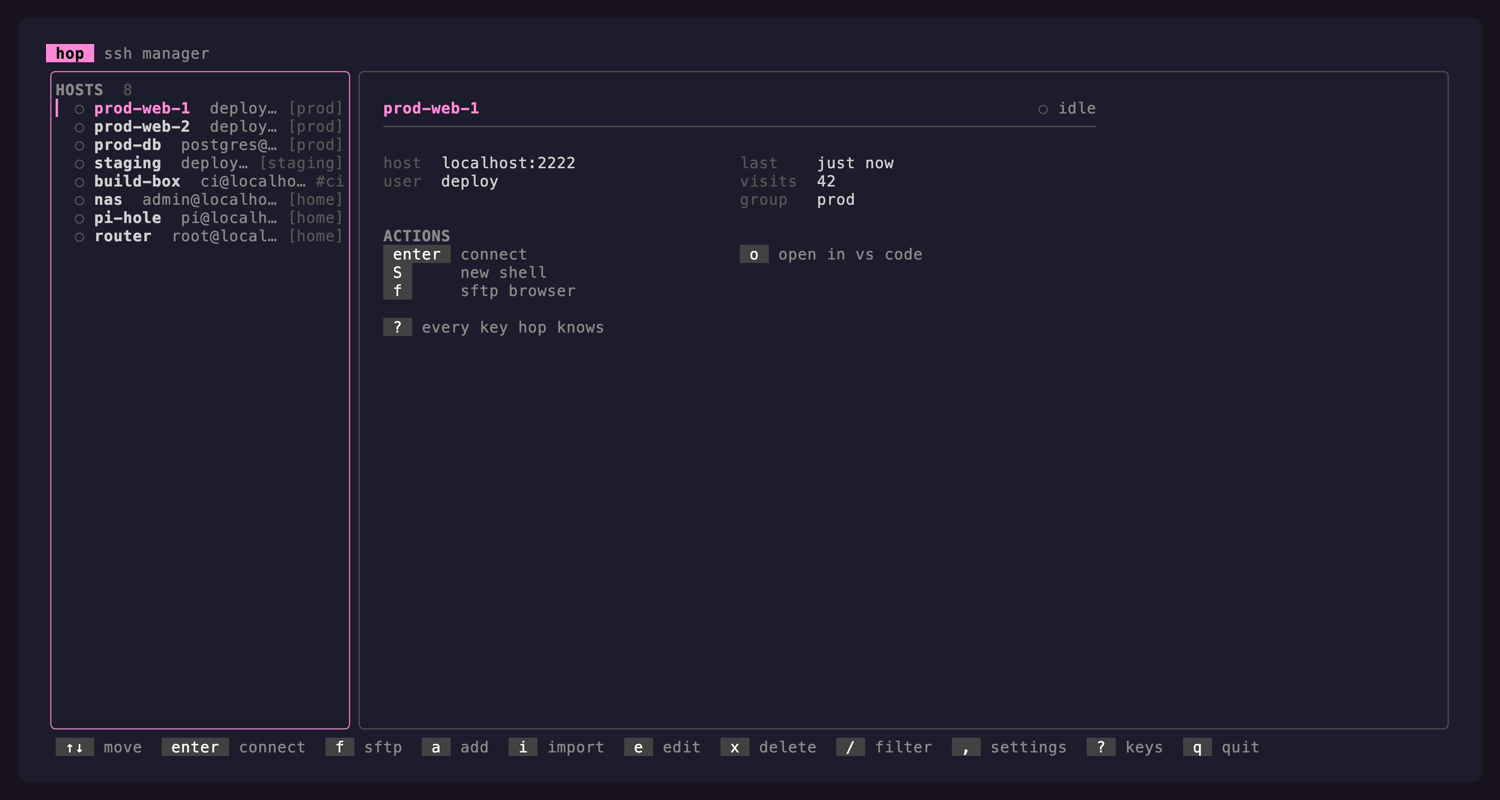This screenshot has height=800, width=1500.
Task: Click the group value prod
Action: coord(836,199)
